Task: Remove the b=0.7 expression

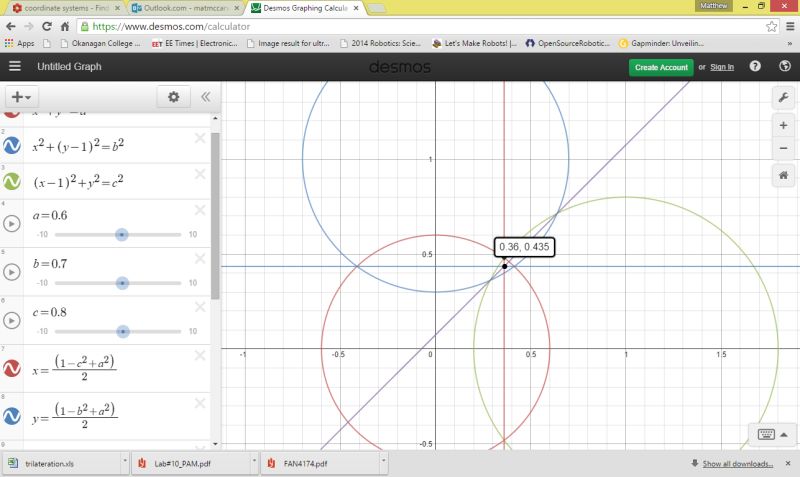Action: point(200,258)
